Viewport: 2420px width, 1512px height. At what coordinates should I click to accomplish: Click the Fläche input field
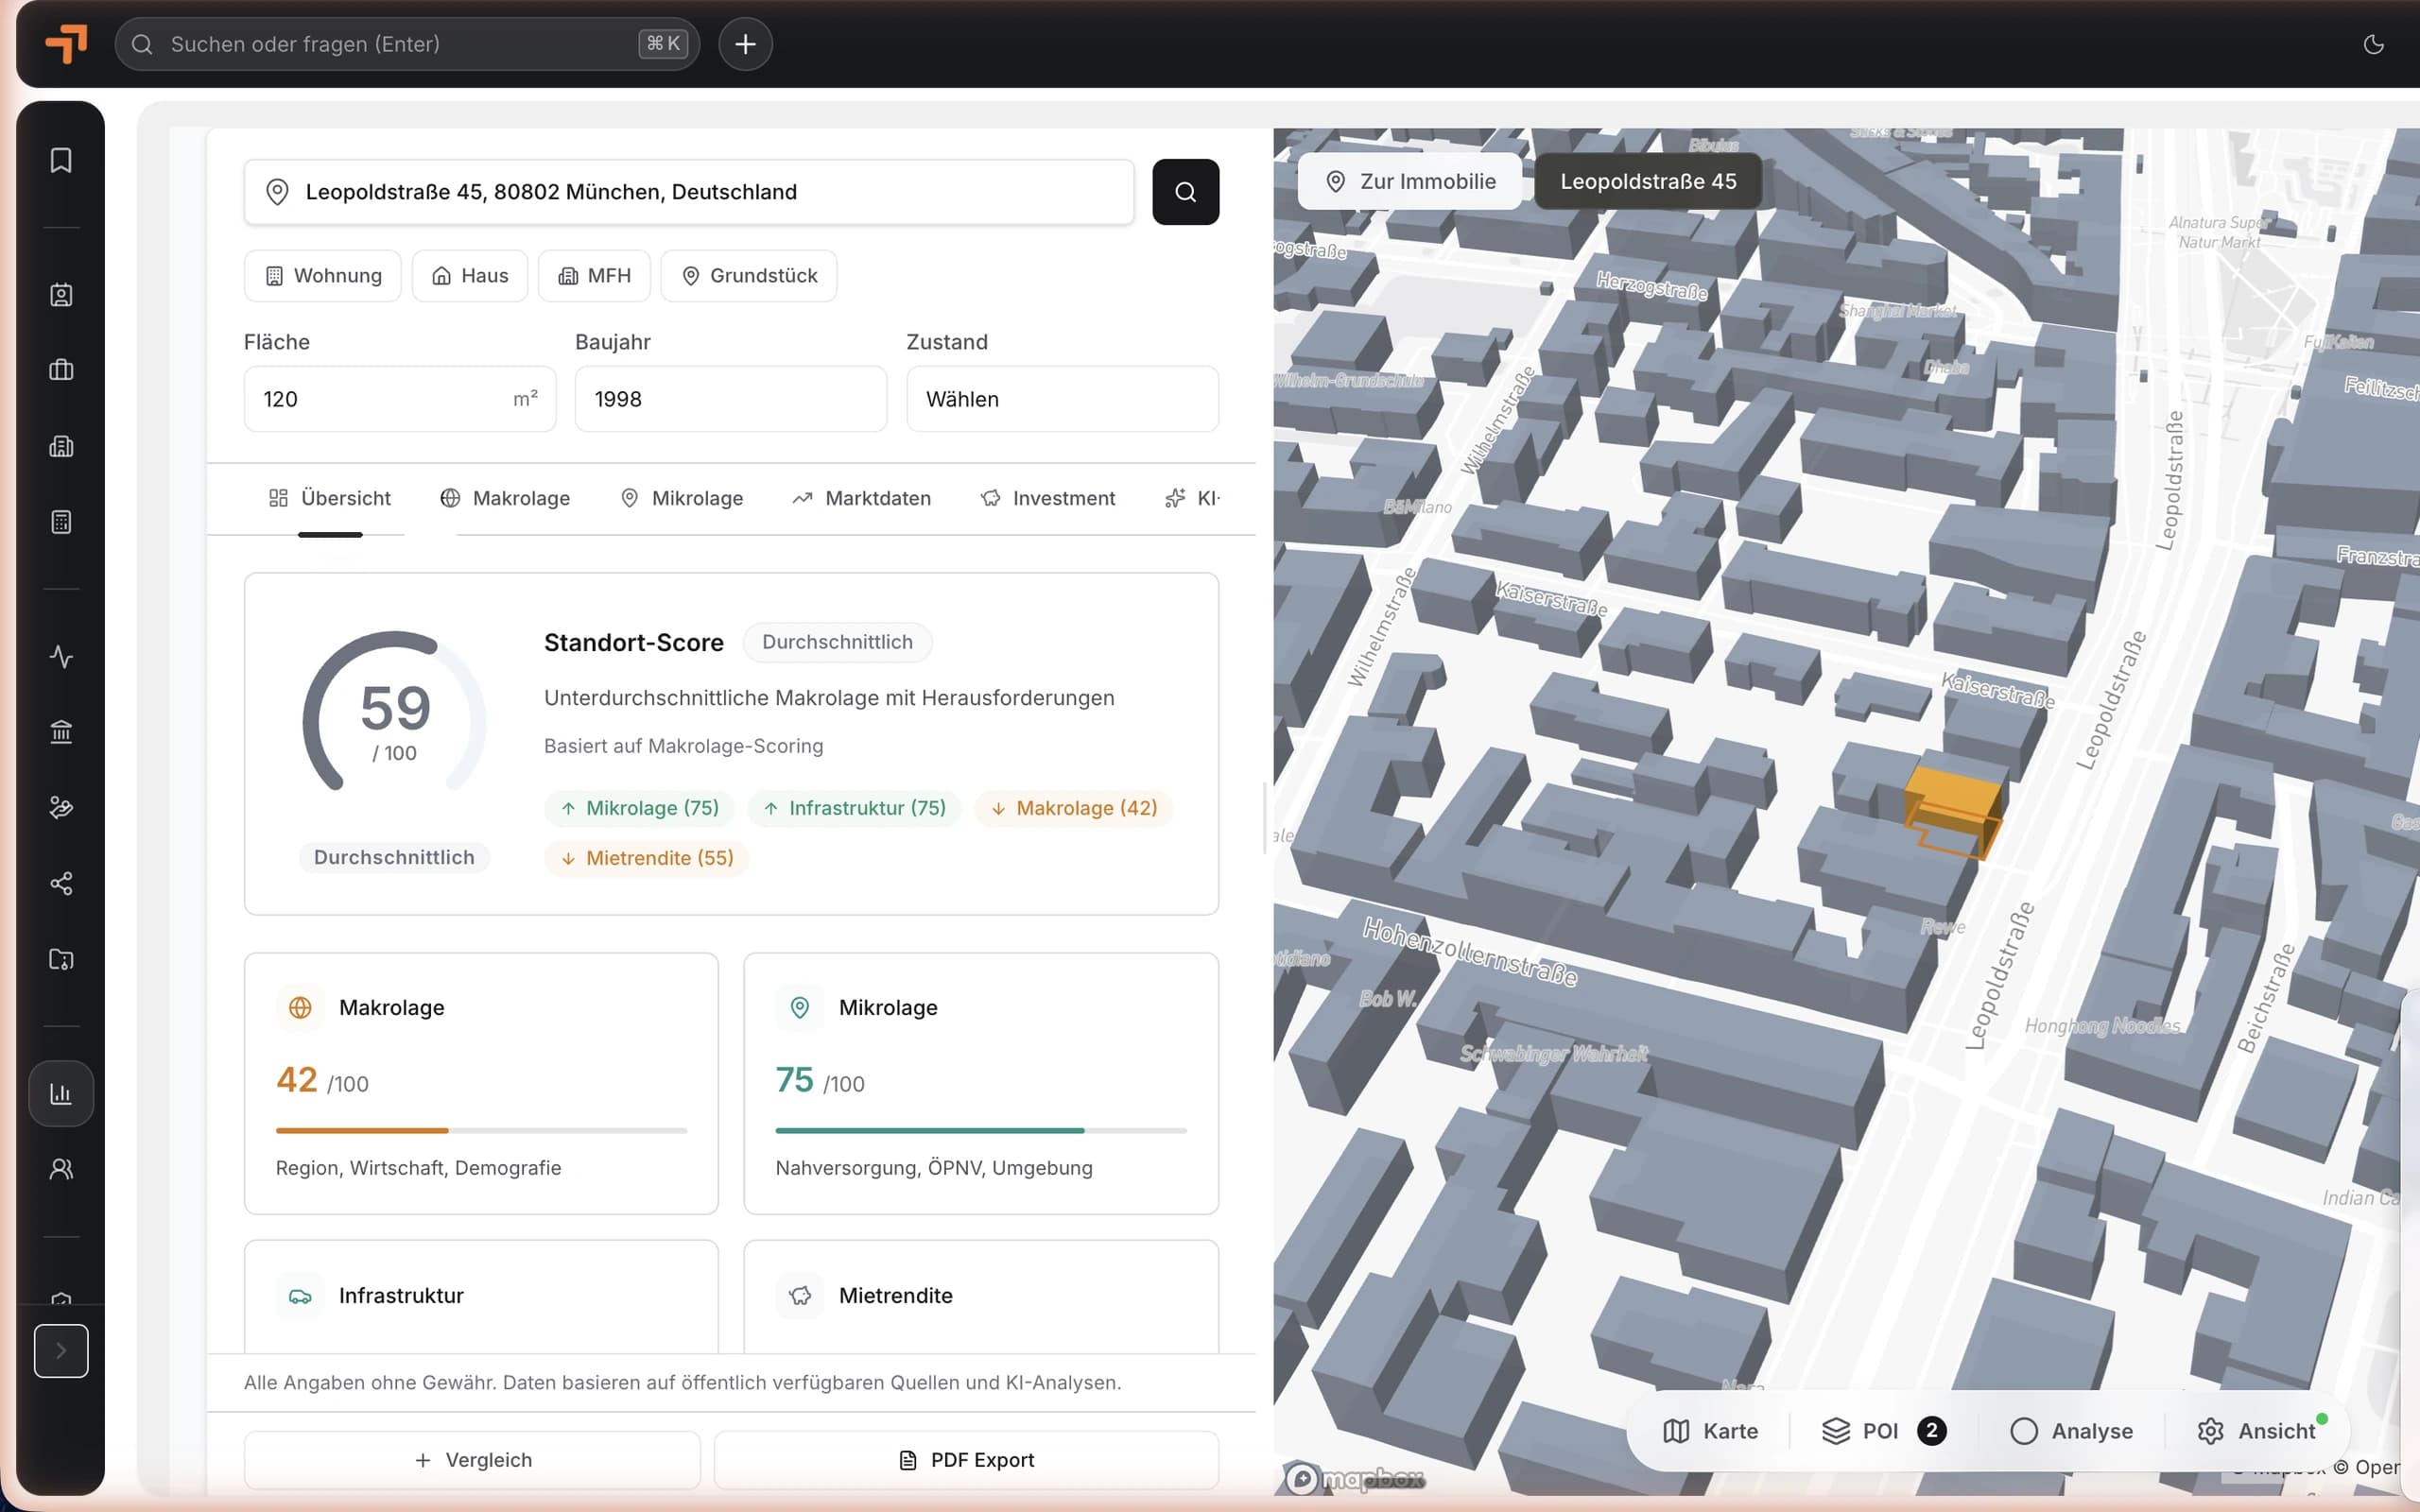pyautogui.click(x=400, y=399)
